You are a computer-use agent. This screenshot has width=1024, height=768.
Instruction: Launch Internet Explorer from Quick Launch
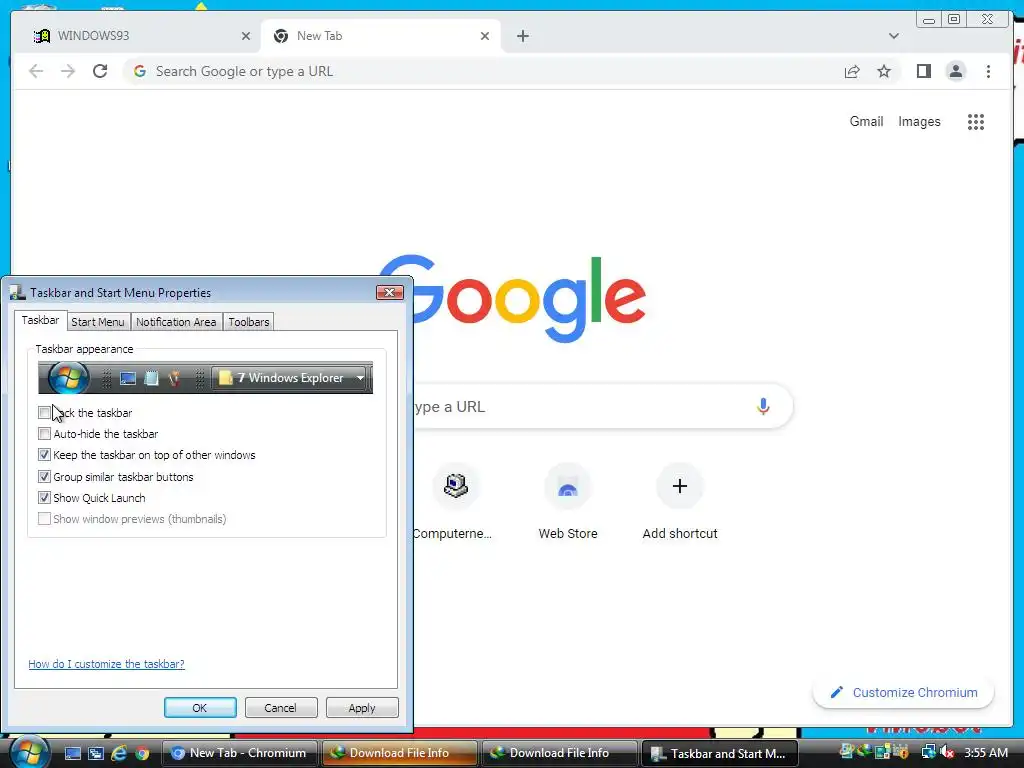pyautogui.click(x=120, y=753)
